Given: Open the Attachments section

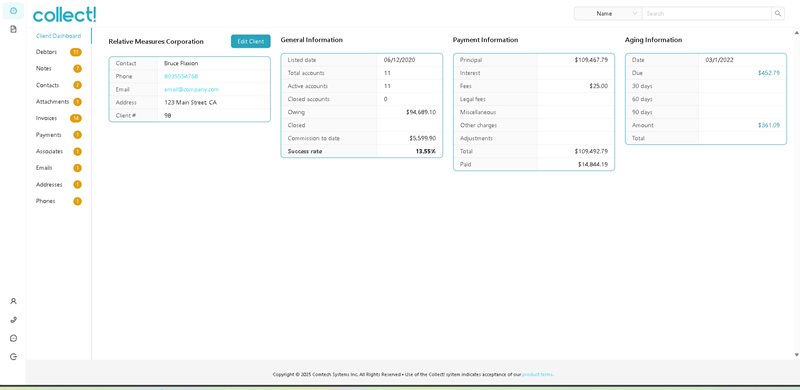Looking at the screenshot, I should (x=52, y=102).
